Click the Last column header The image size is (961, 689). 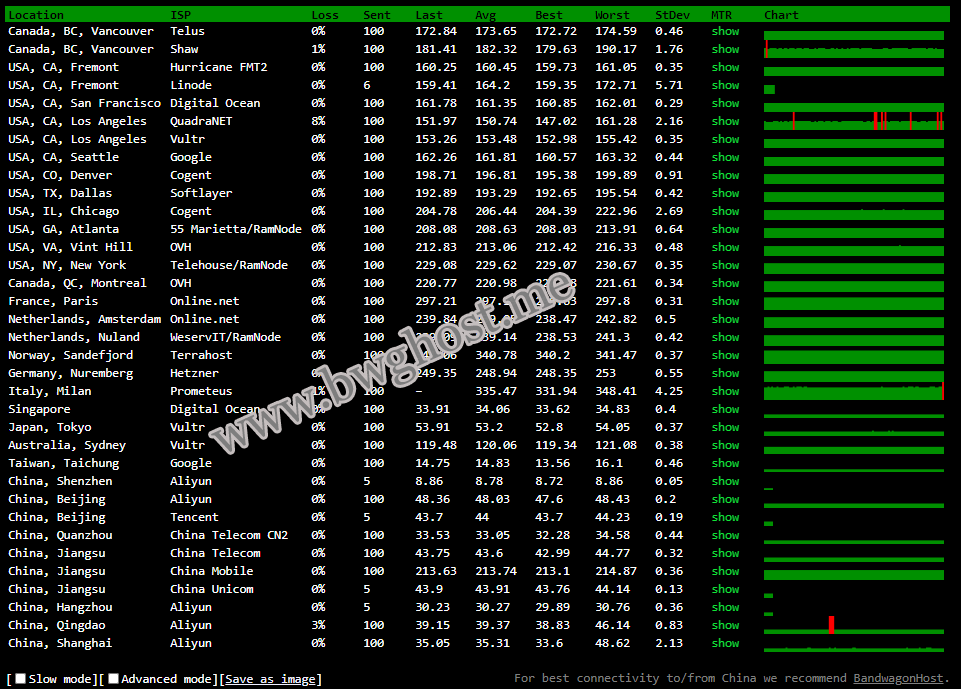click(428, 15)
